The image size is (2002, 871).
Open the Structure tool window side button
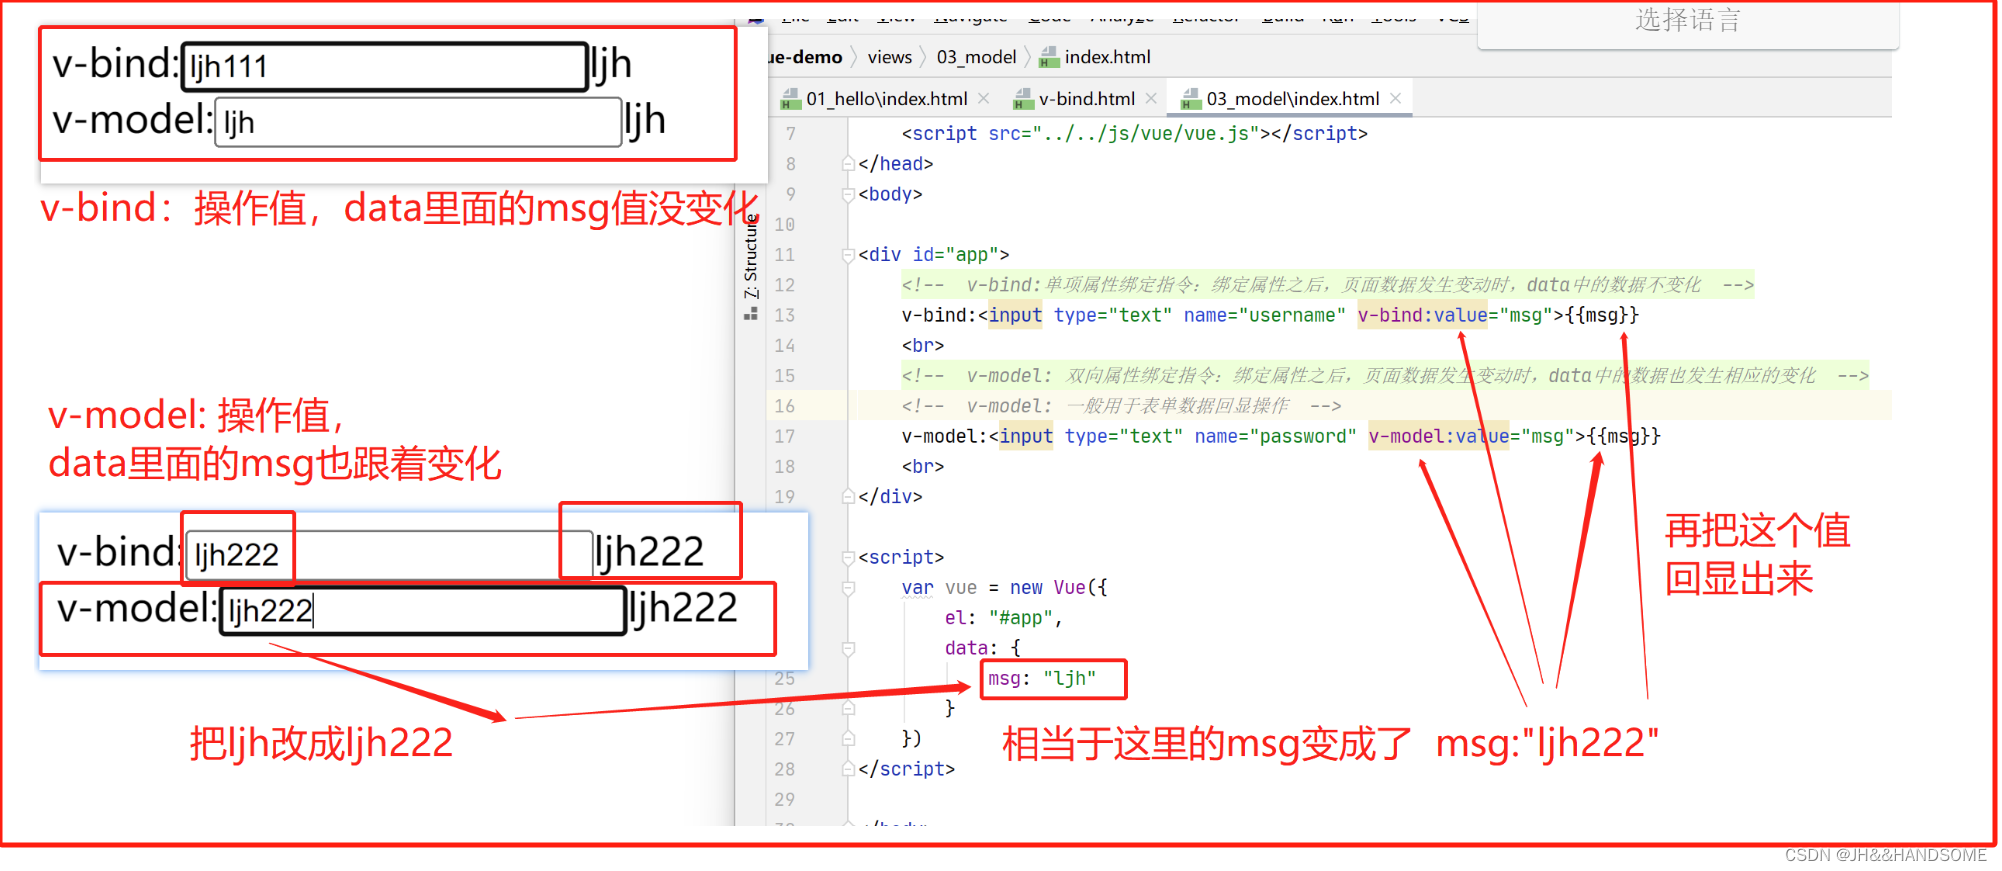pos(751,267)
